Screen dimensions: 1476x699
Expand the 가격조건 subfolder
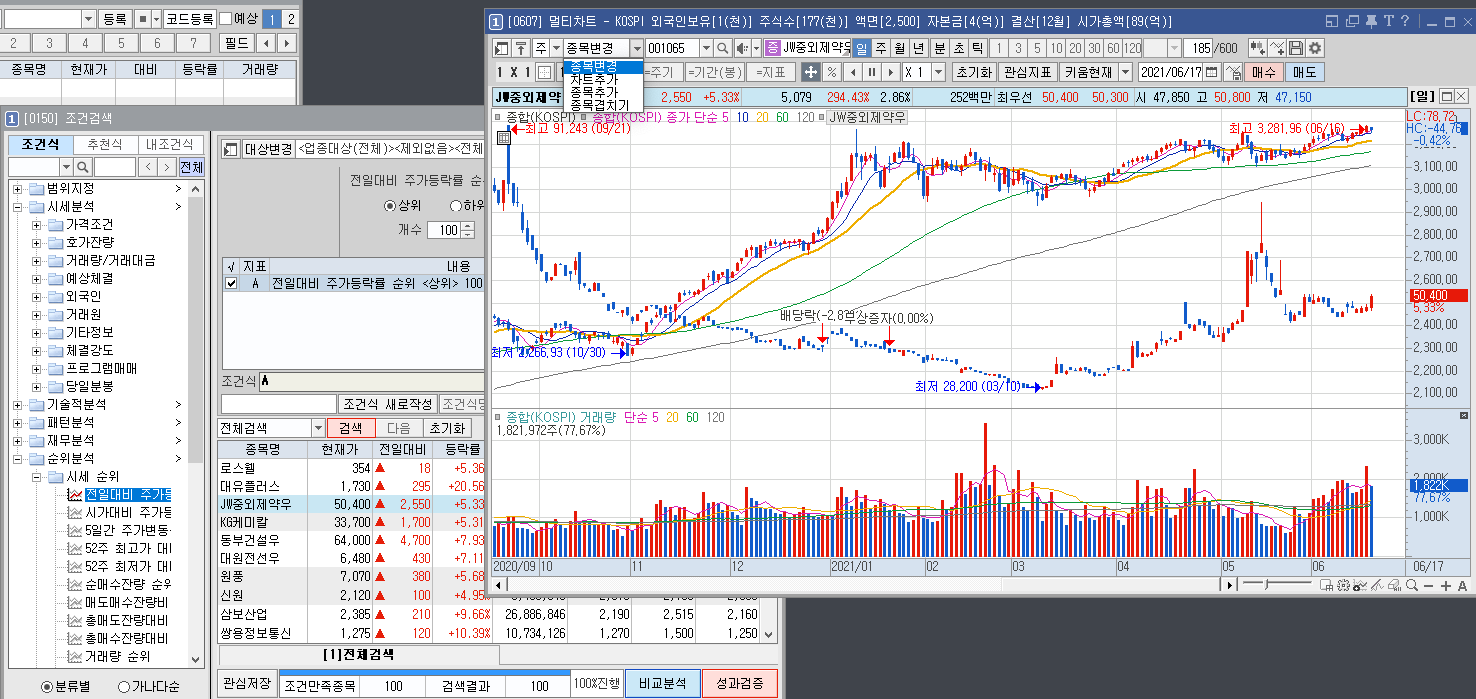37,224
